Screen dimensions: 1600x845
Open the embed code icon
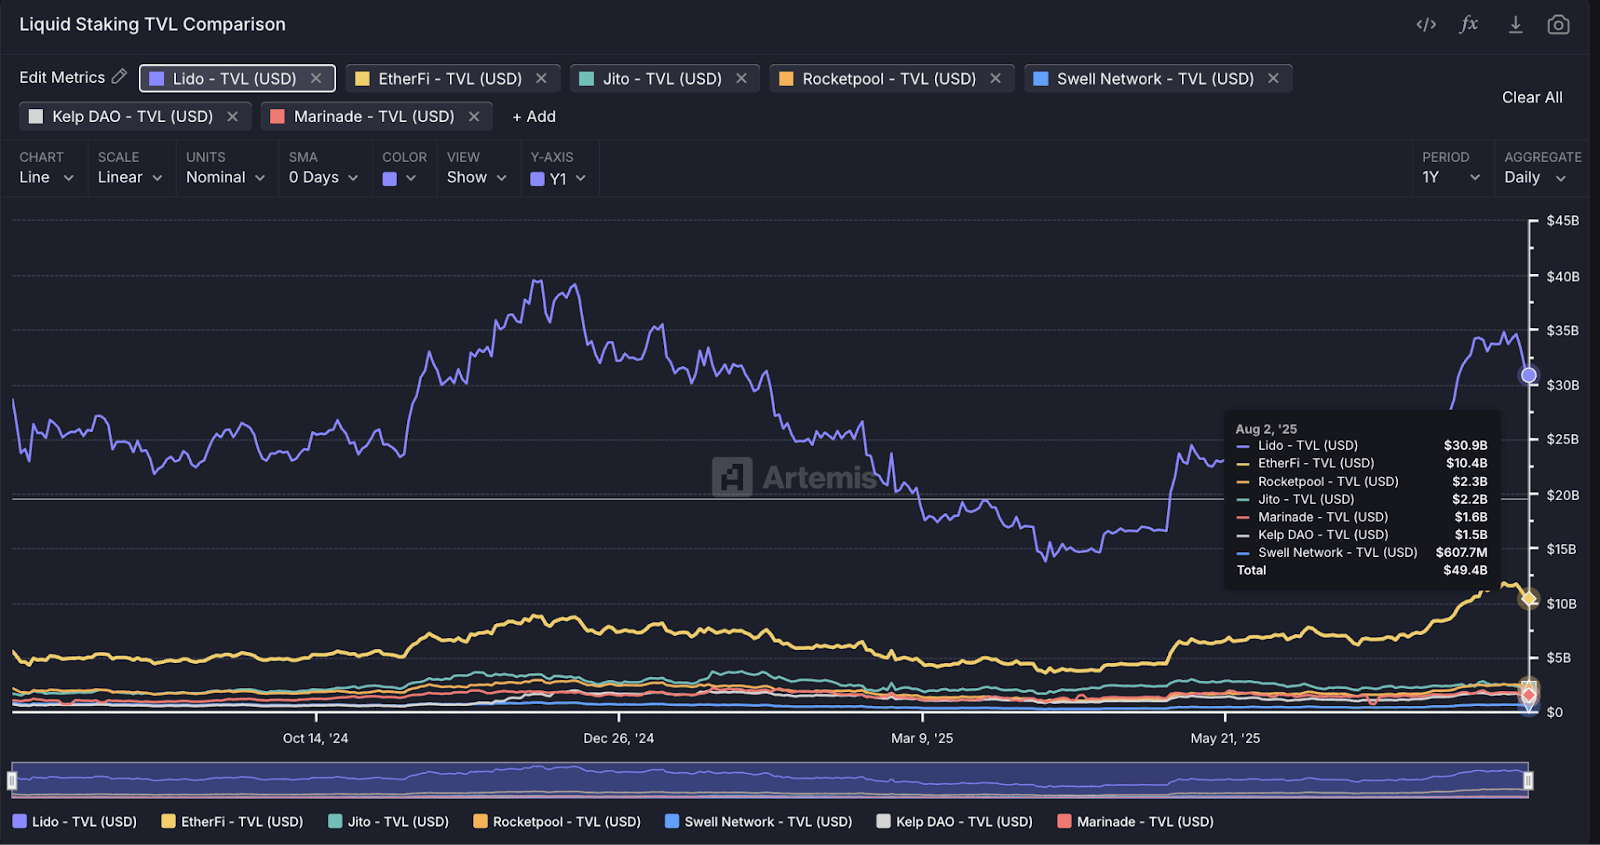[1426, 24]
